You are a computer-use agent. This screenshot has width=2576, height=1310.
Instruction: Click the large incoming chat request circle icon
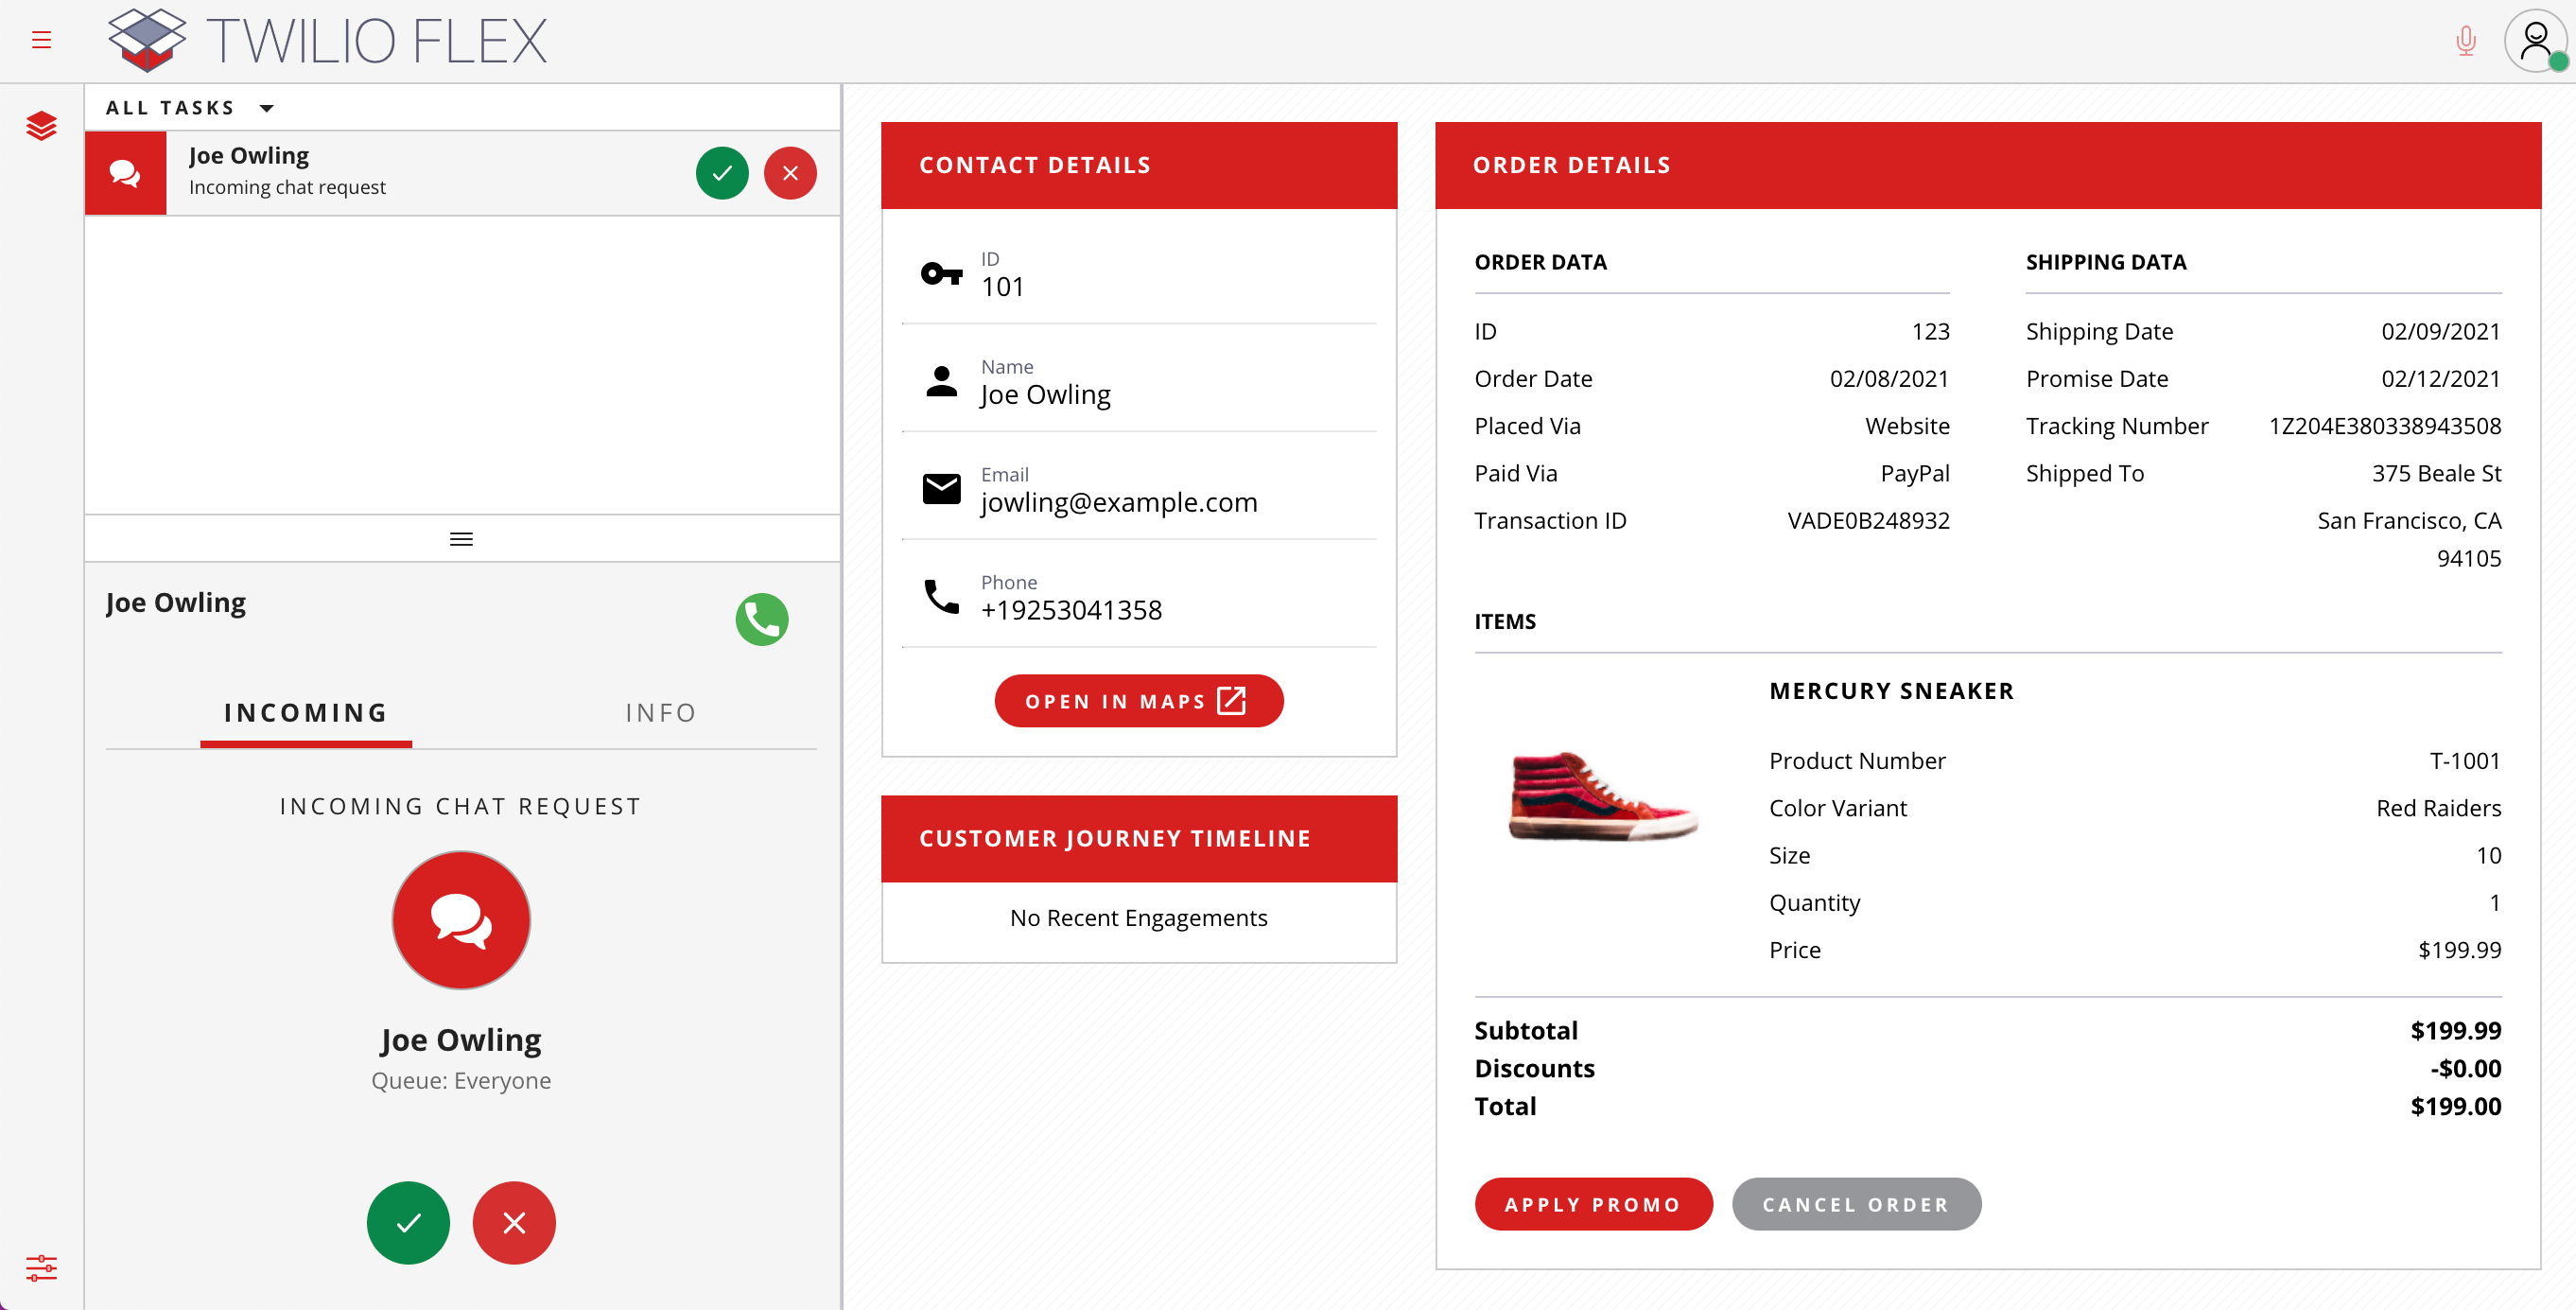(461, 920)
